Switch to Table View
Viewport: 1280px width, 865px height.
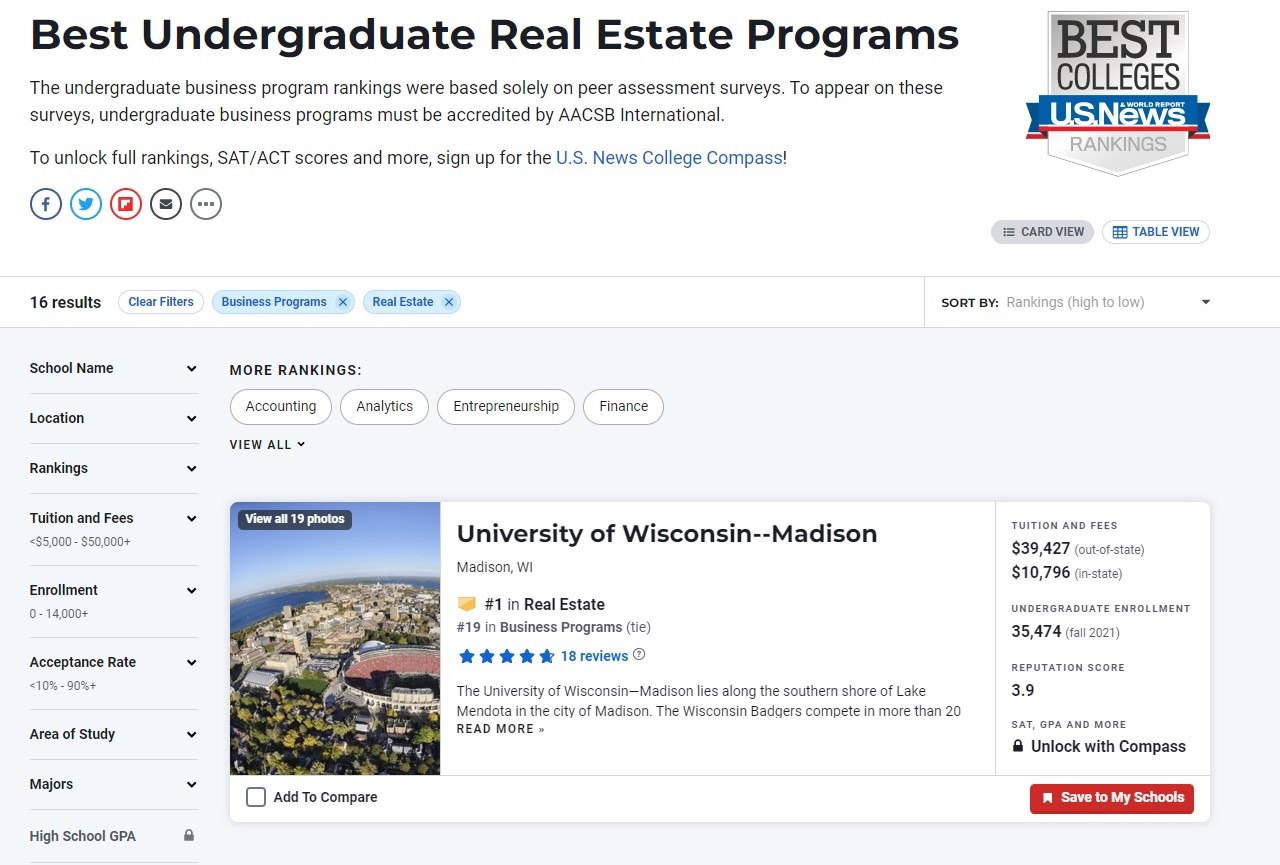click(1155, 231)
